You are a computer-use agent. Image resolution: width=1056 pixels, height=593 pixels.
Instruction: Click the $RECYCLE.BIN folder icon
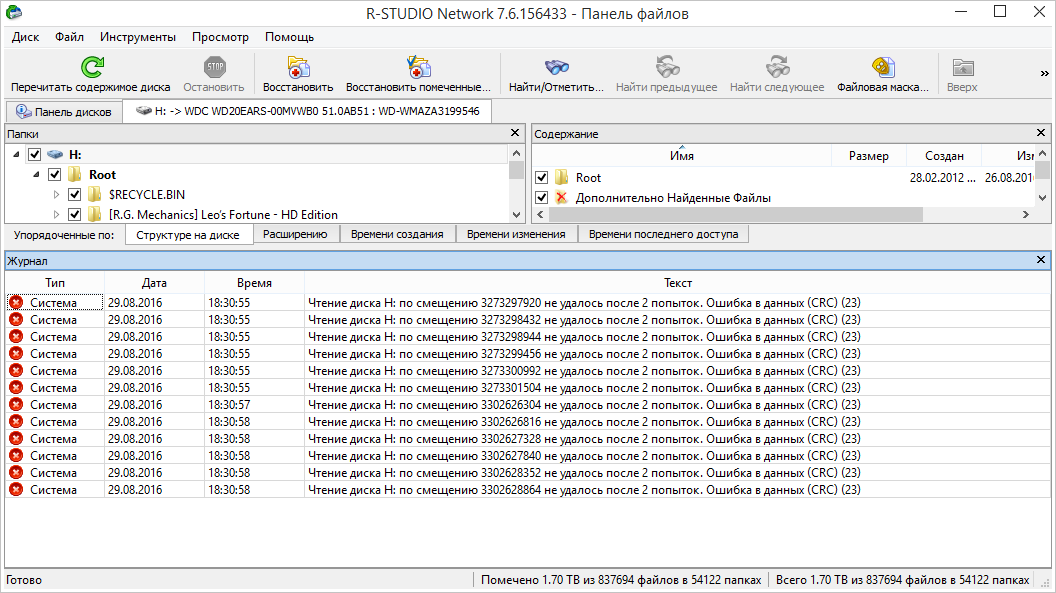pos(94,195)
